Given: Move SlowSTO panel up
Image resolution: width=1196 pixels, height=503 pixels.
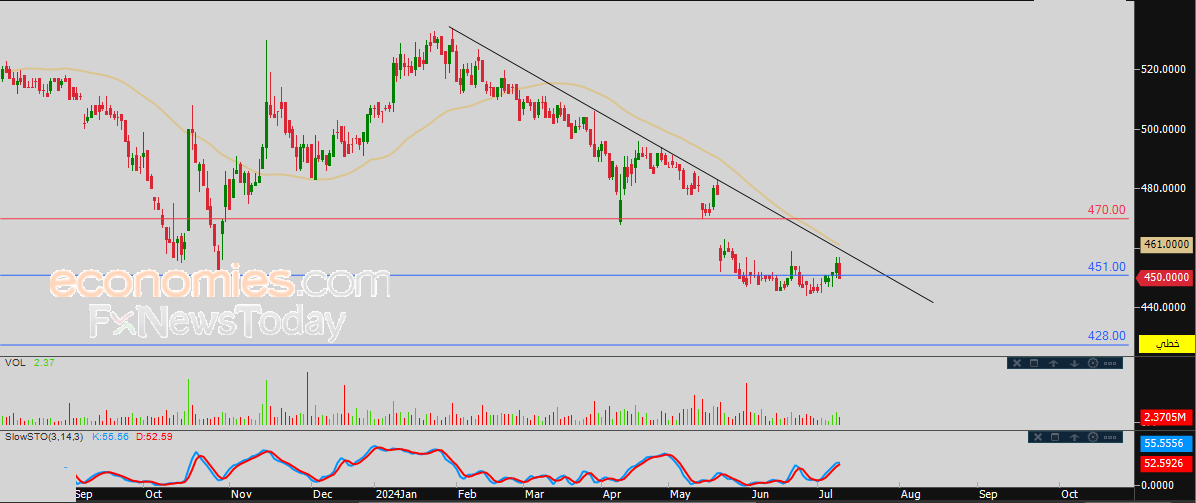Looking at the screenshot, I should 1073,437.
